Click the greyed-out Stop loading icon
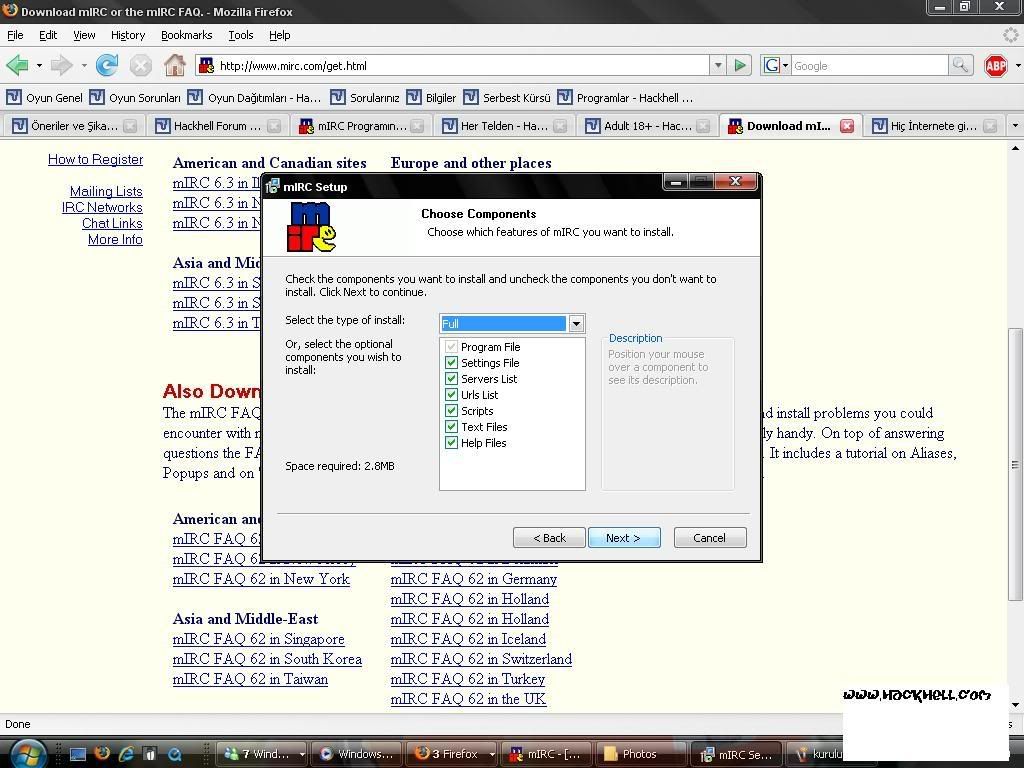This screenshot has width=1024, height=768. (140, 65)
